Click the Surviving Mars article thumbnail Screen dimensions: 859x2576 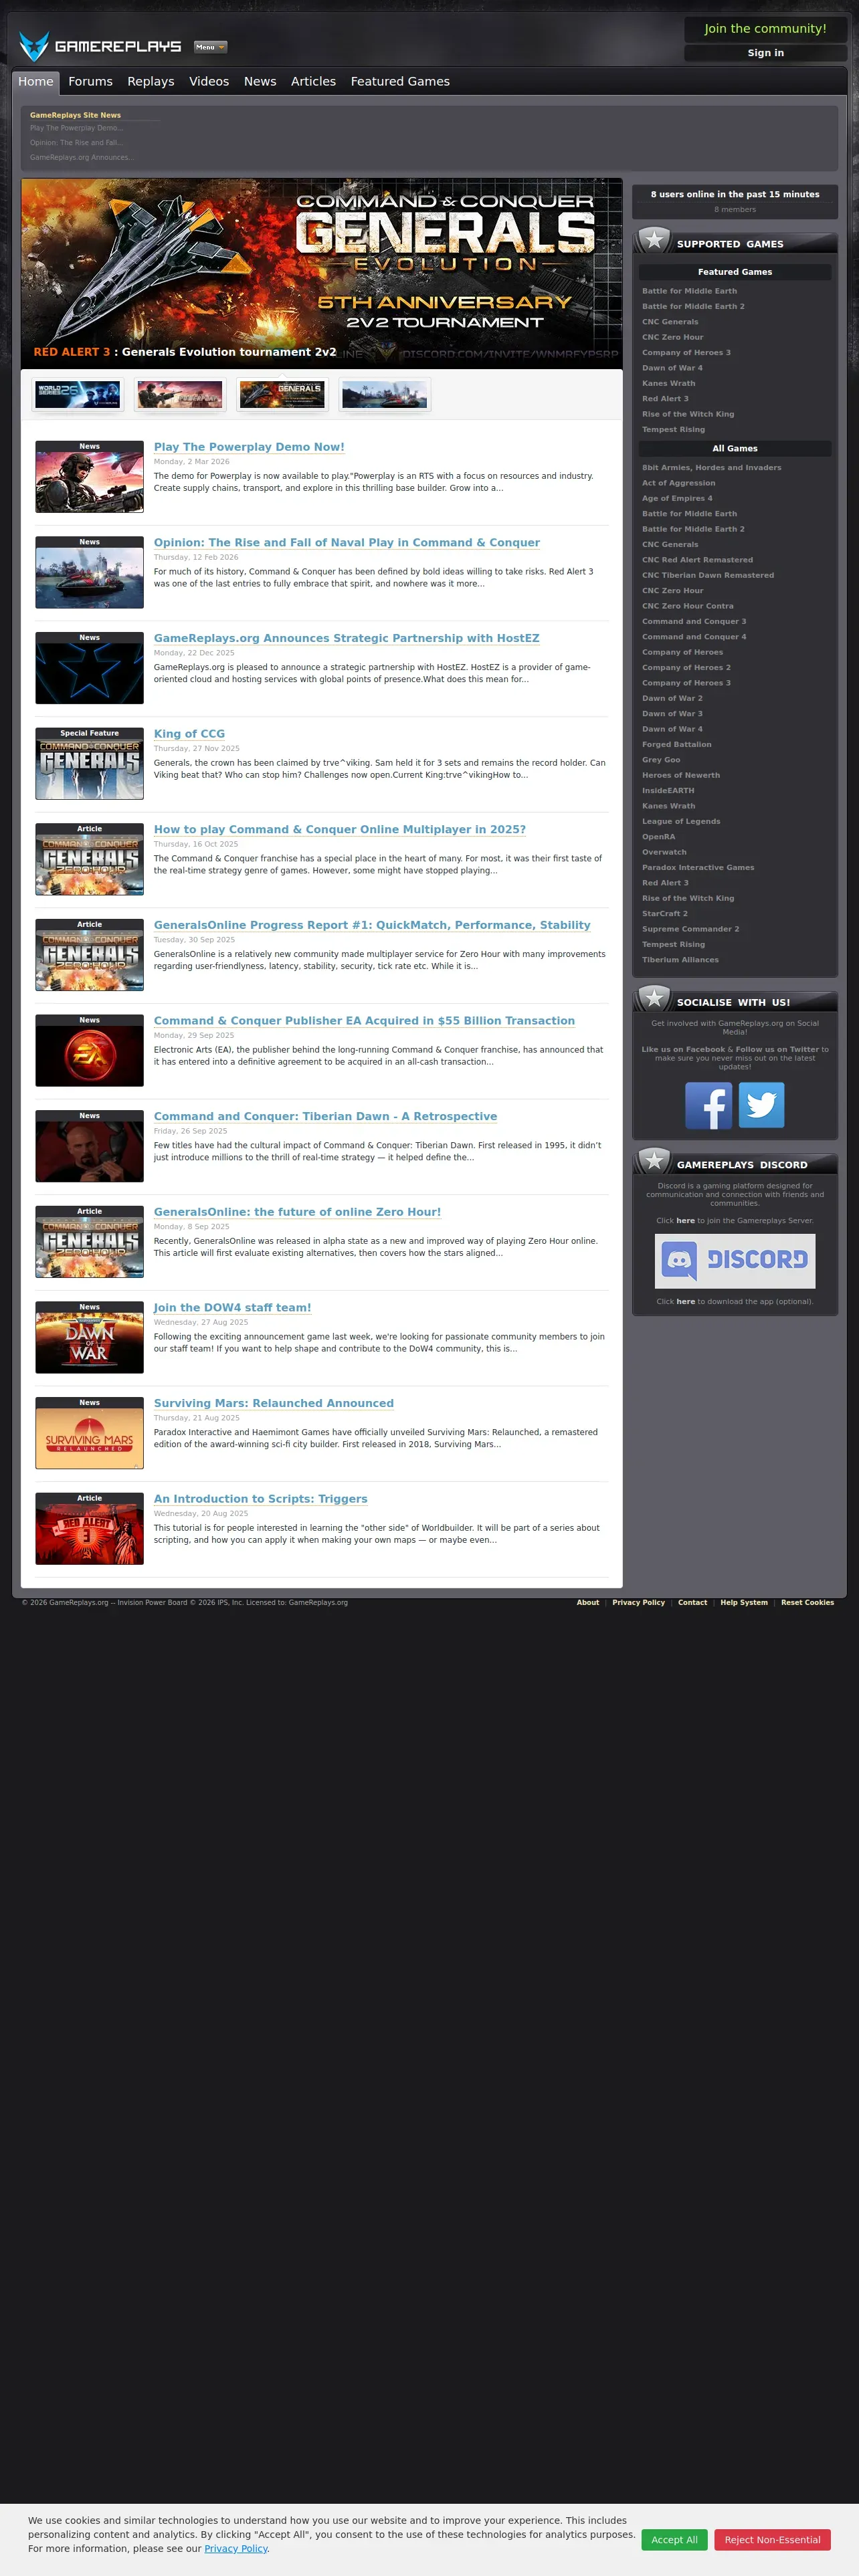[x=89, y=1433]
